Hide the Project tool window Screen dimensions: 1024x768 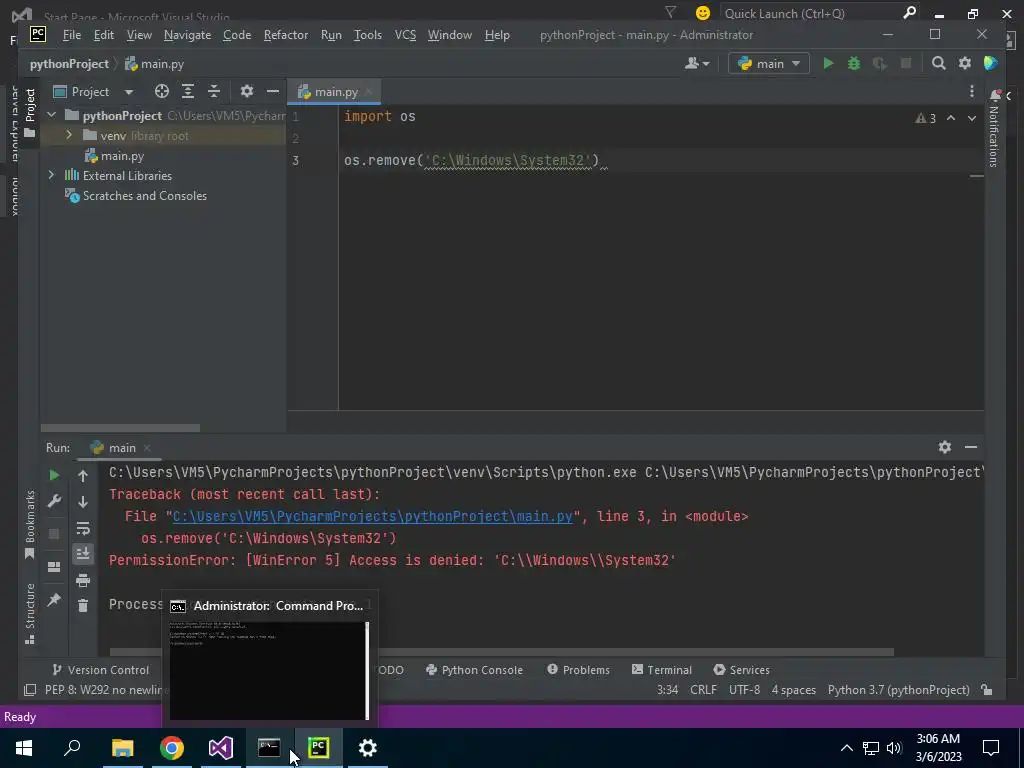(x=272, y=91)
